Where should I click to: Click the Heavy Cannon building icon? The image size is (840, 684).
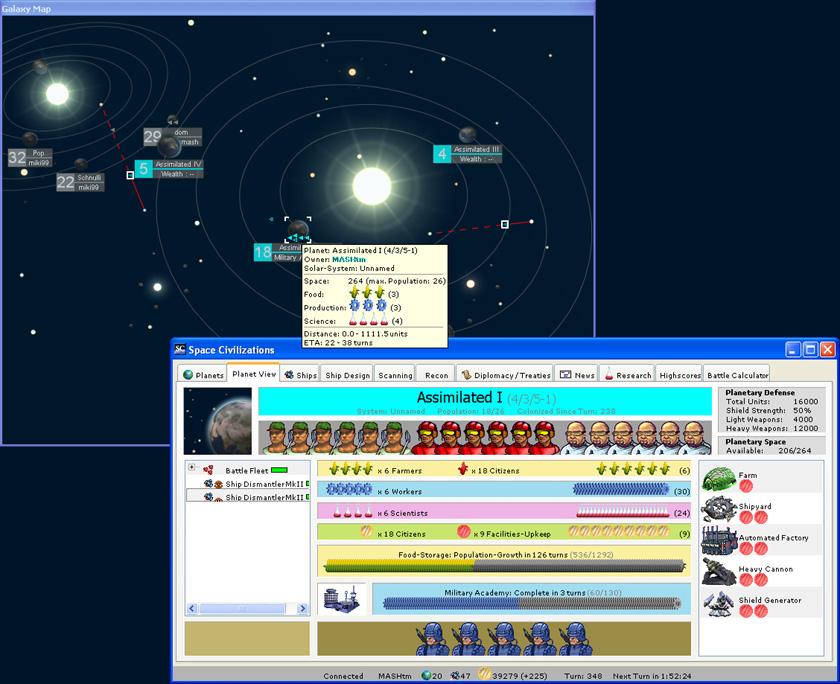pos(719,572)
